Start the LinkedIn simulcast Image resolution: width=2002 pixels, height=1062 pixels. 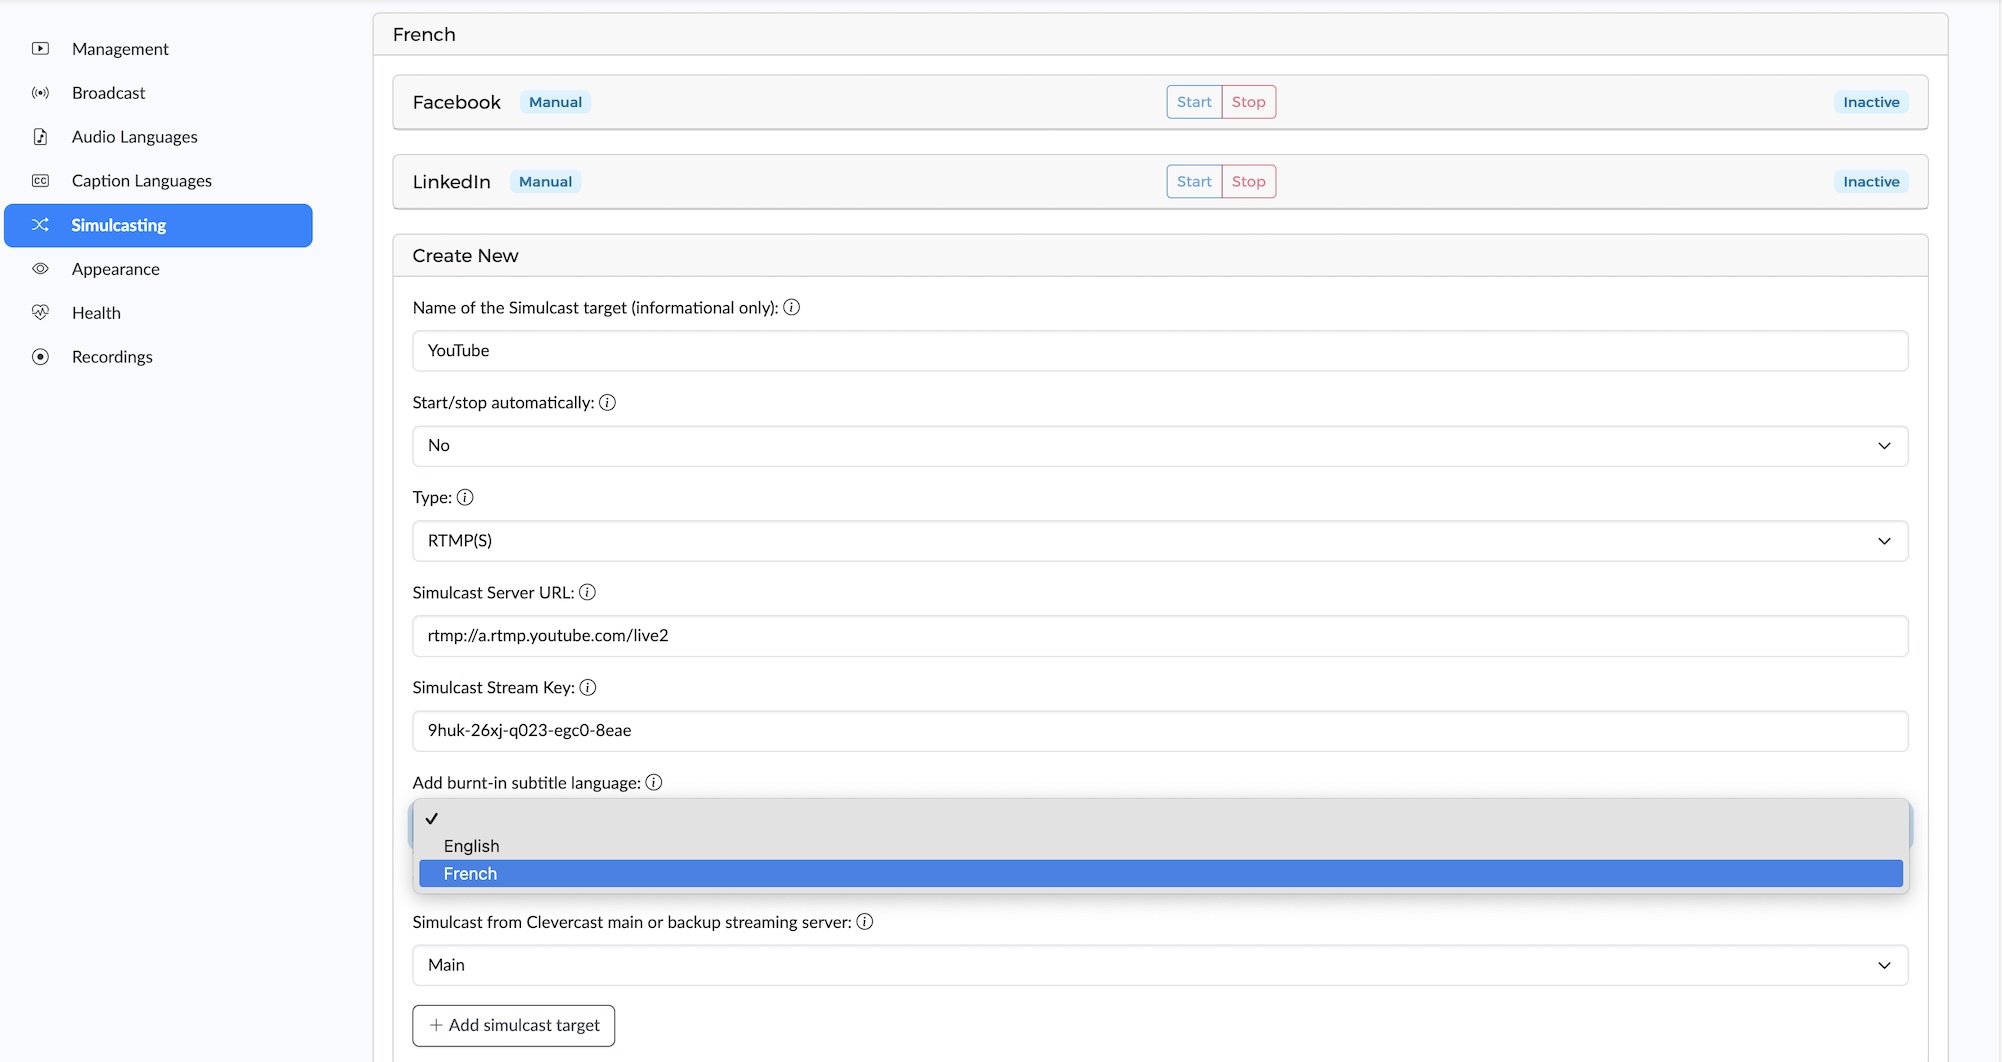(x=1194, y=182)
